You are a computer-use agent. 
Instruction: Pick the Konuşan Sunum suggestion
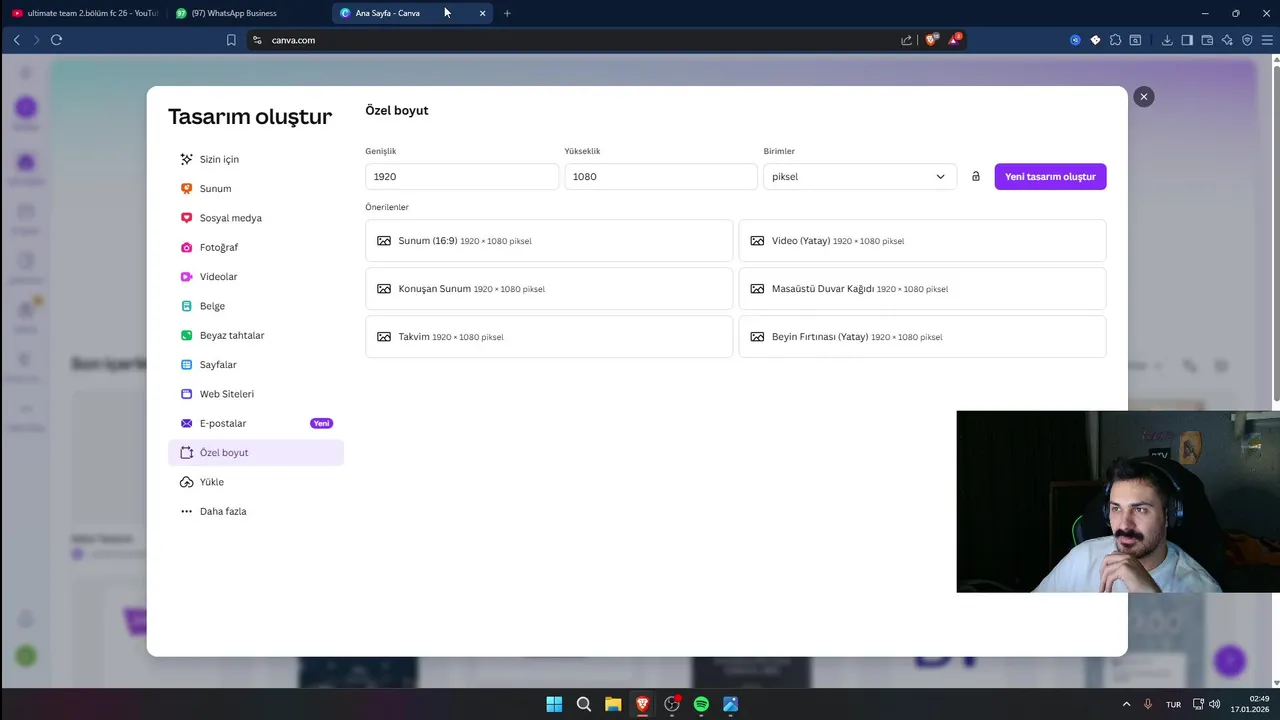point(549,289)
